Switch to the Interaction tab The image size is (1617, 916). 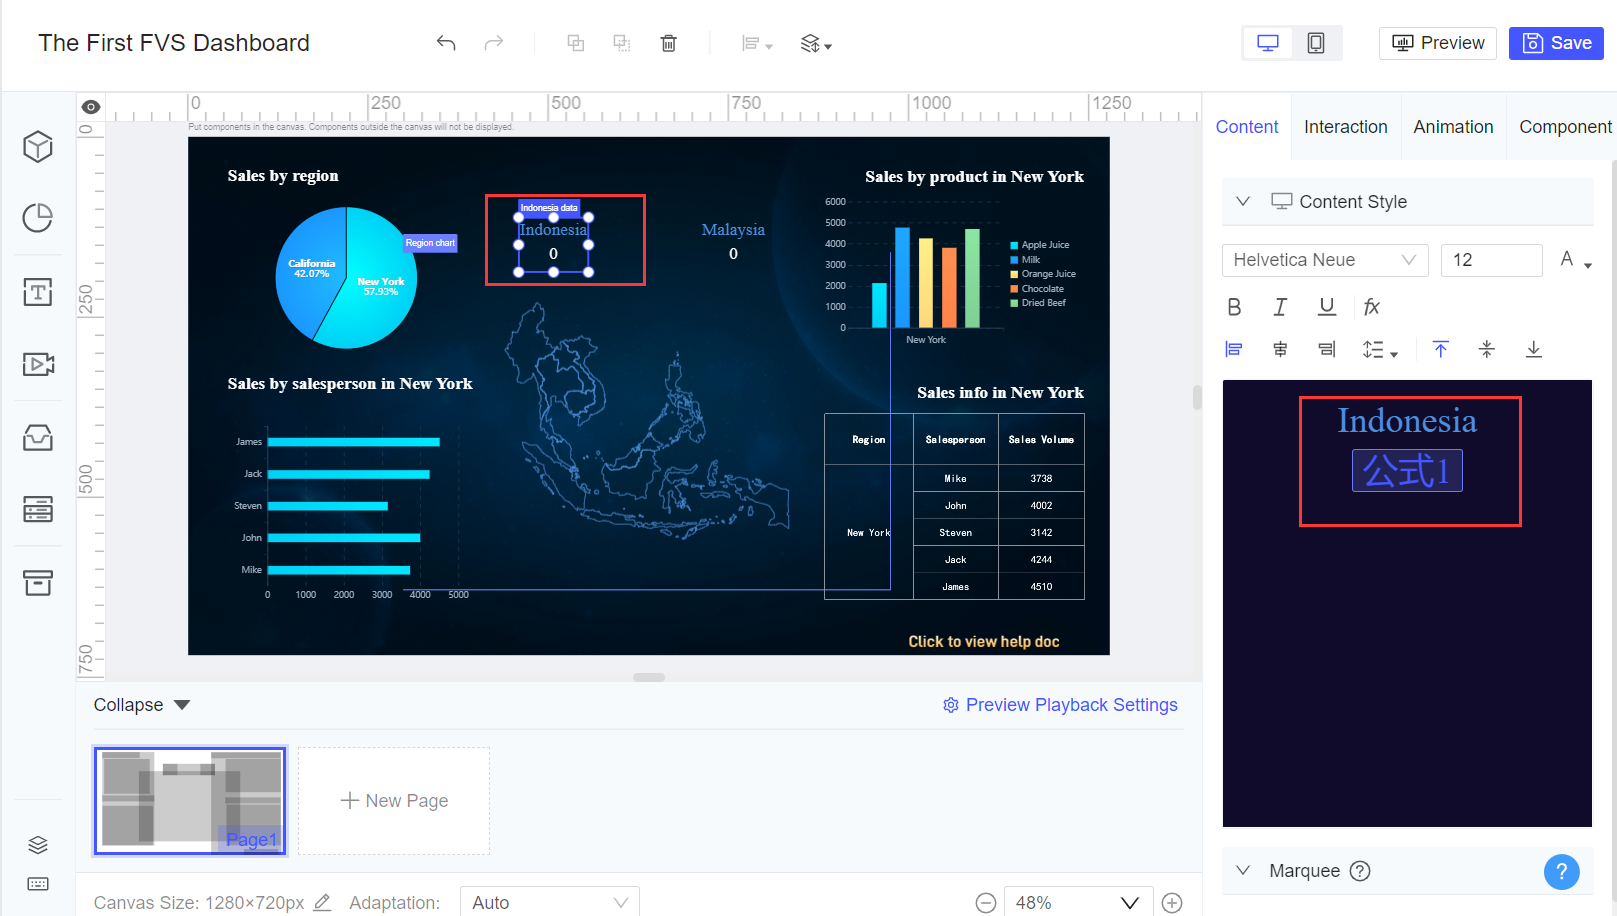tap(1345, 126)
